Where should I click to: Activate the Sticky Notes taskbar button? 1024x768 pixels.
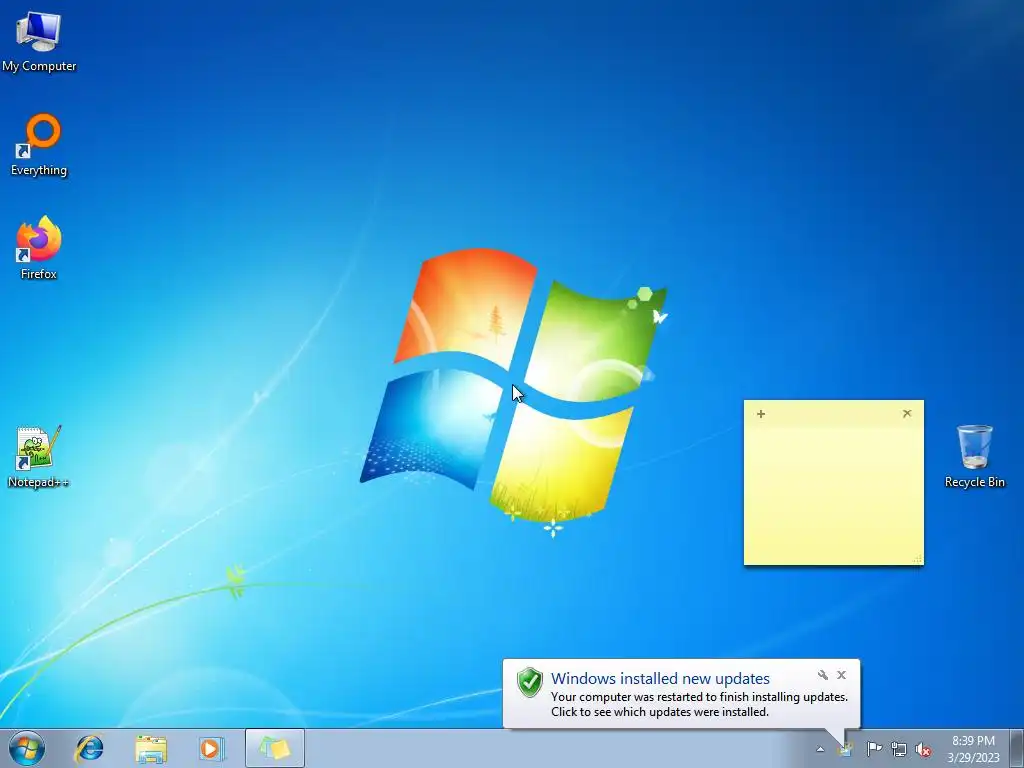click(x=275, y=748)
